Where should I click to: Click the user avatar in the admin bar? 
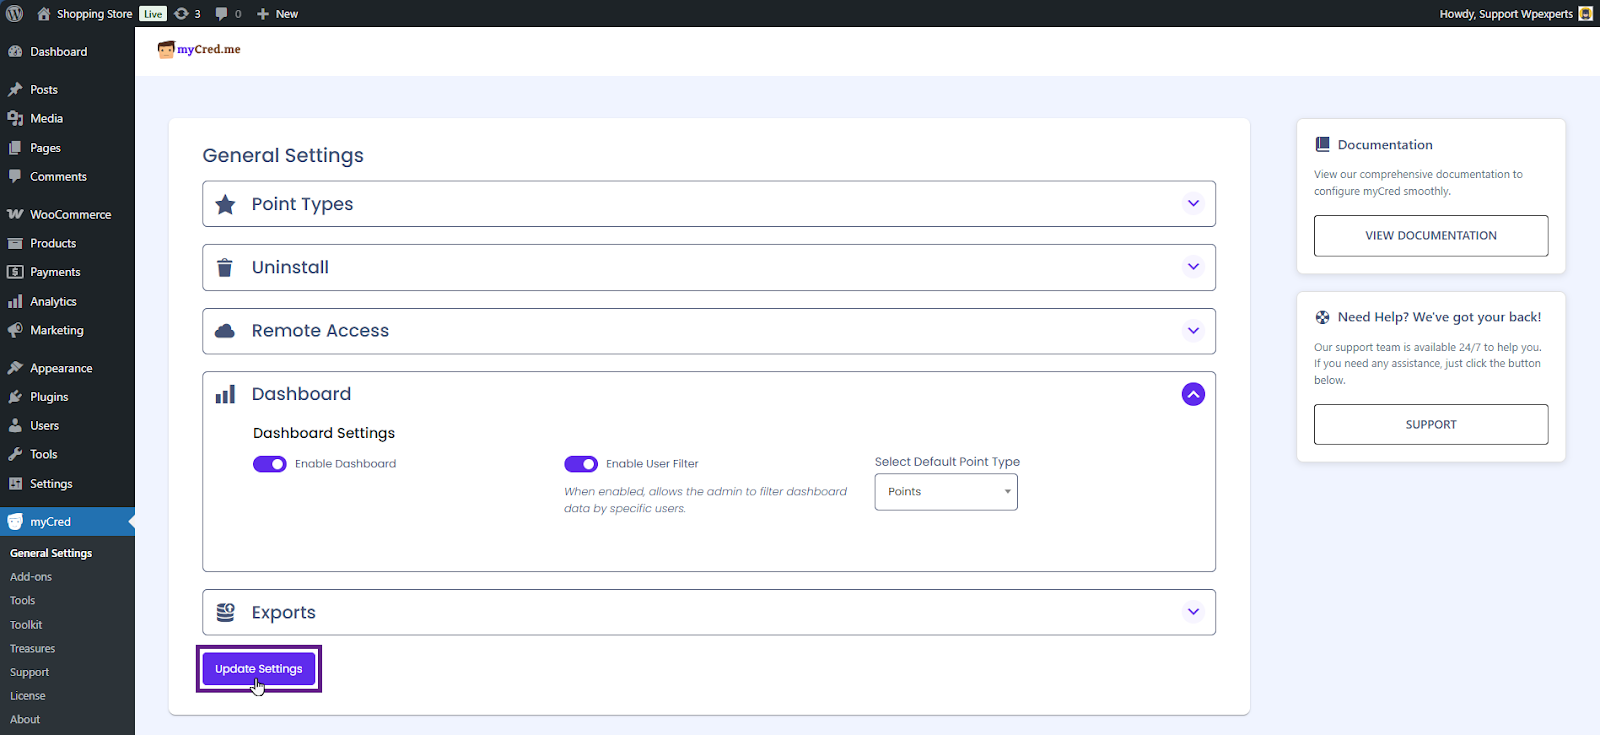point(1585,14)
